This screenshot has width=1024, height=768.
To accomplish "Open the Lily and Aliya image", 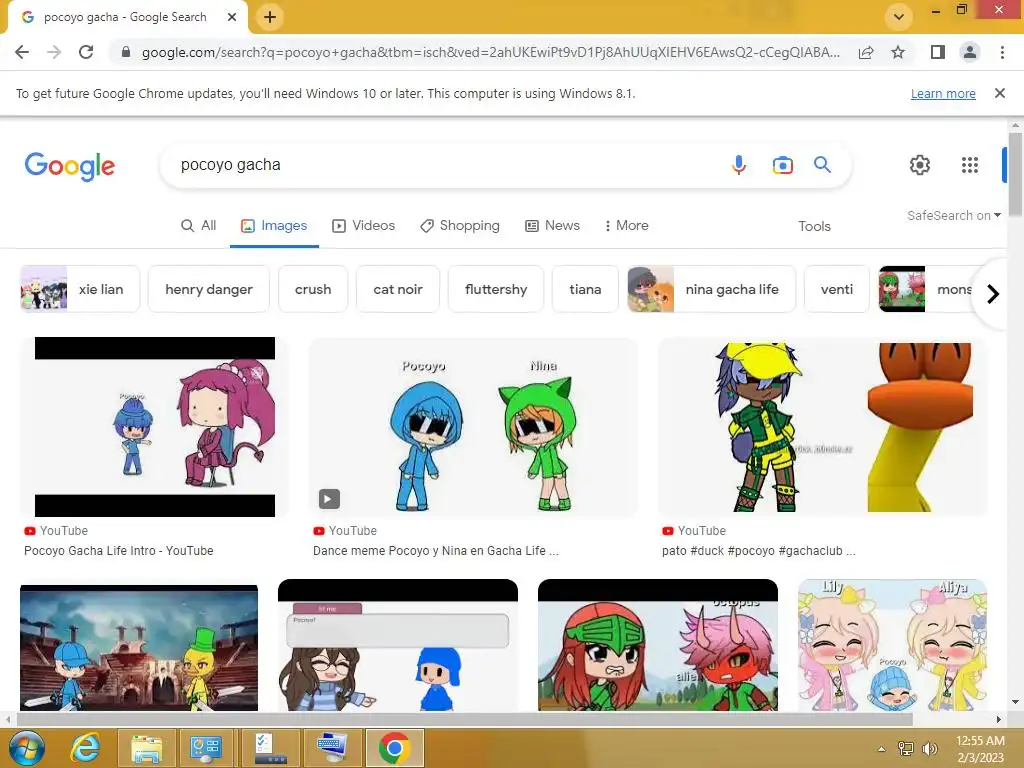I will pos(892,645).
